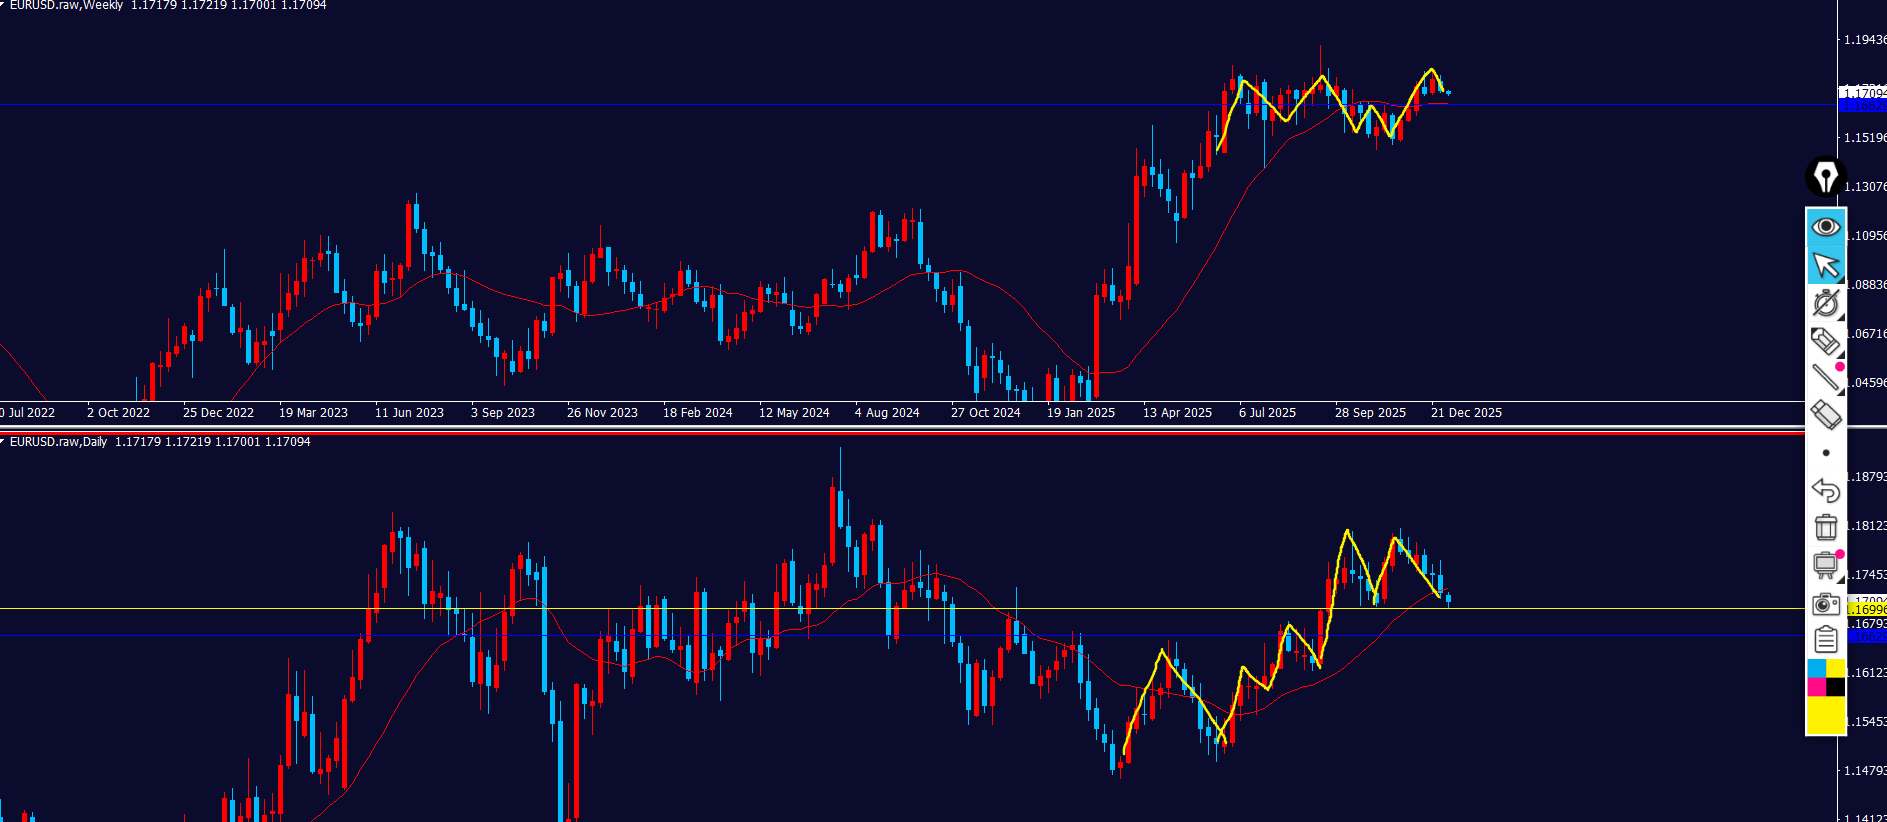Viewport: 1887px width, 822px height.
Task: Click the large yellow current color swatch
Action: (x=1826, y=714)
